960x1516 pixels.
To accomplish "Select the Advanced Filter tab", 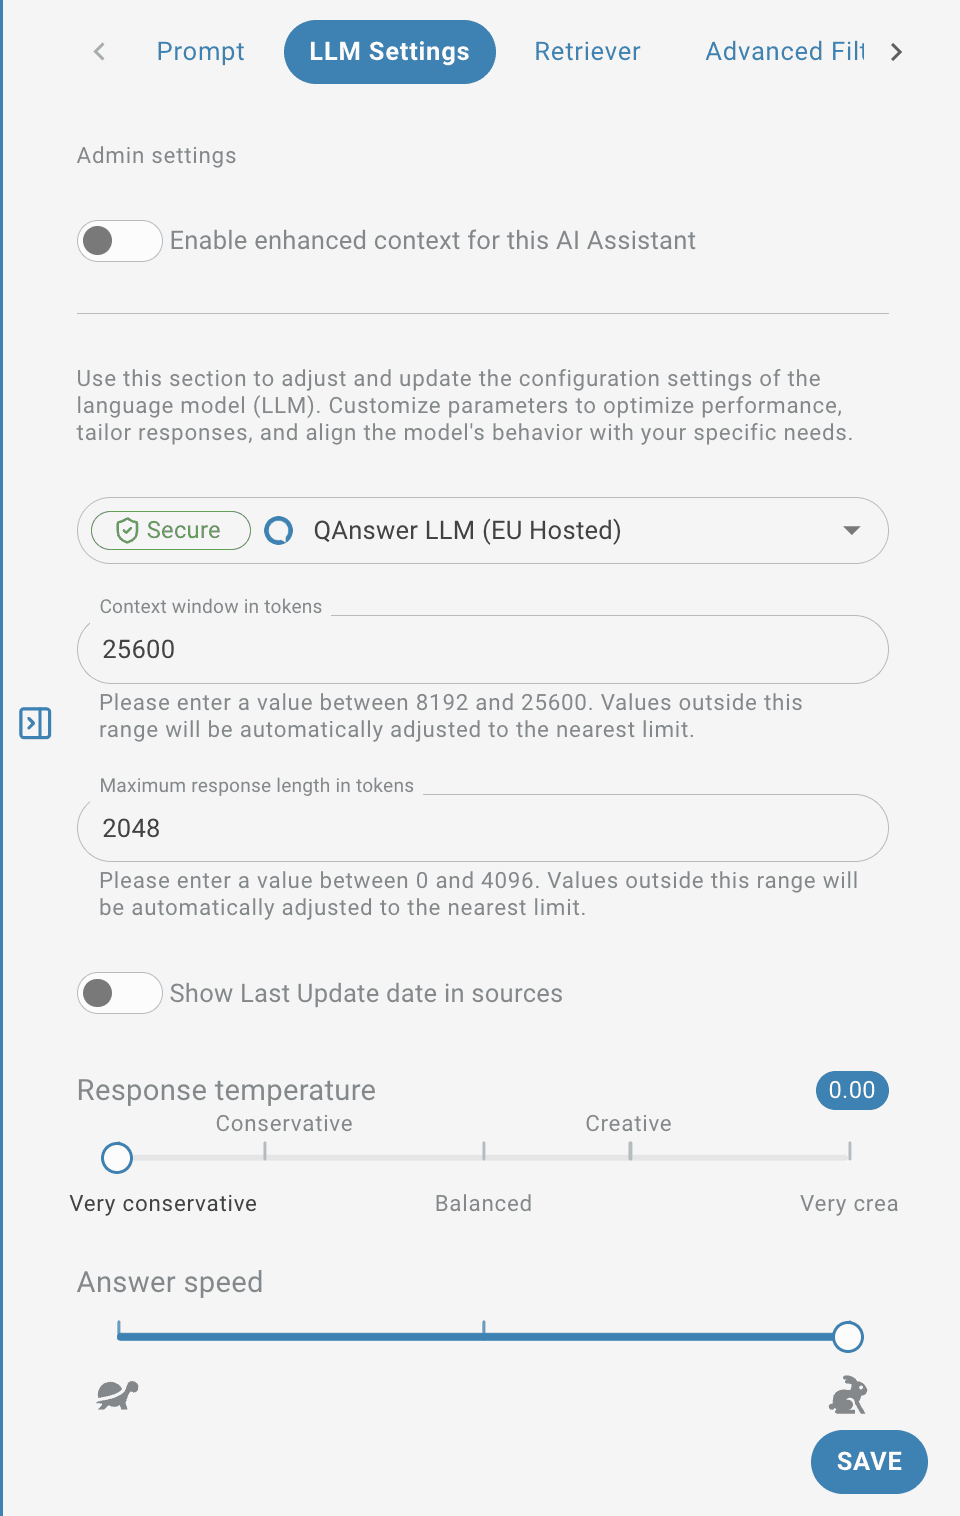I will point(785,52).
